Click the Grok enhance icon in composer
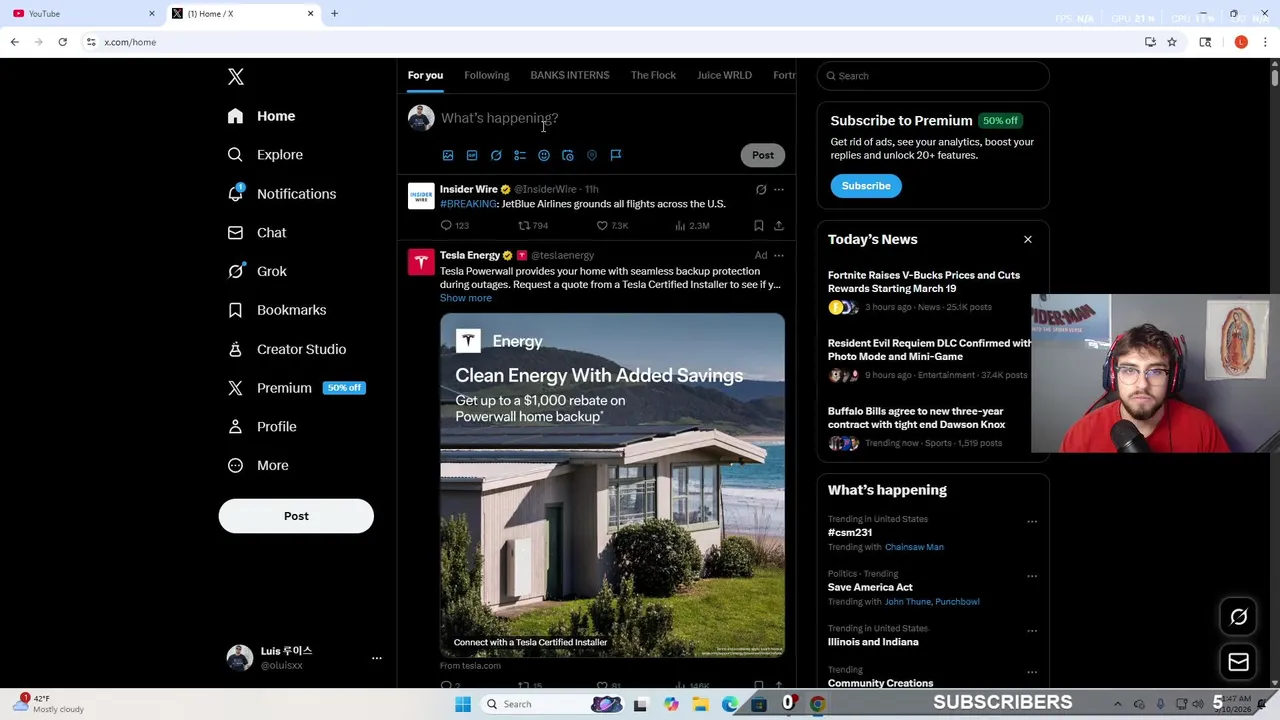This screenshot has width=1280, height=720. (496, 155)
